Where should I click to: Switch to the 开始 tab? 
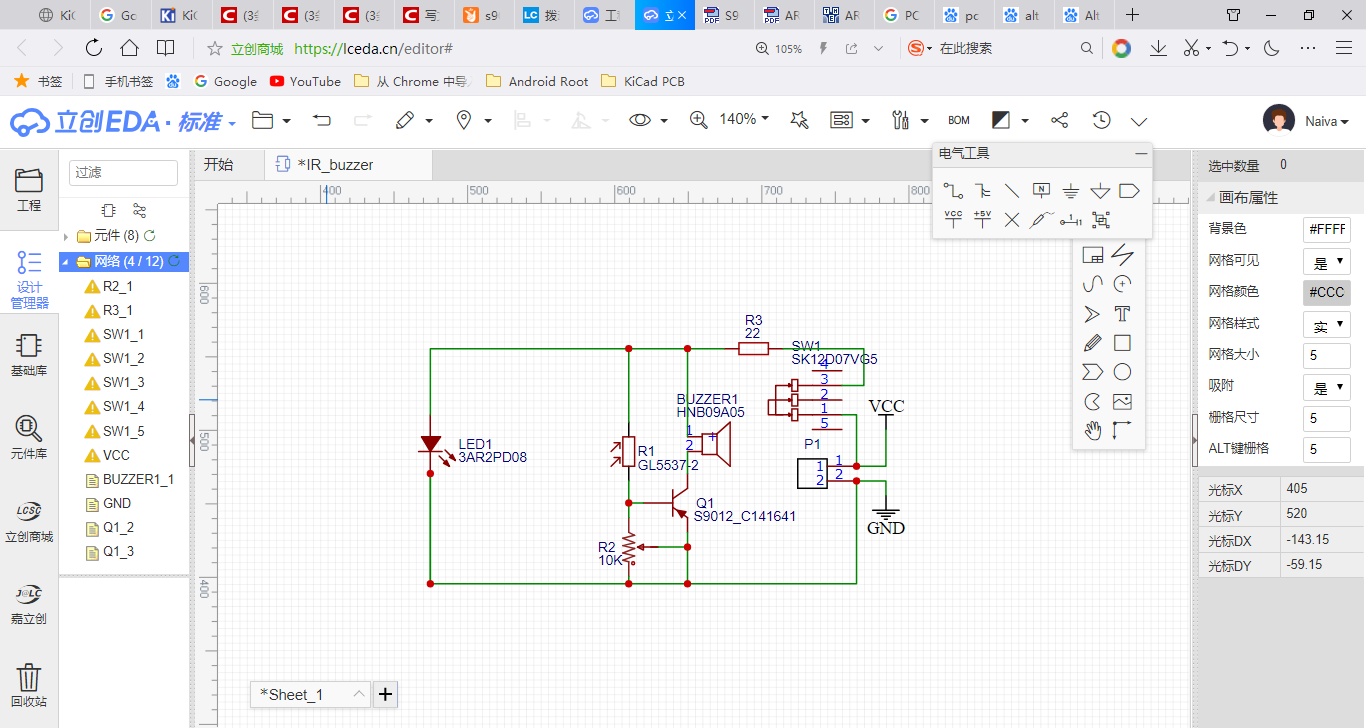(229, 164)
